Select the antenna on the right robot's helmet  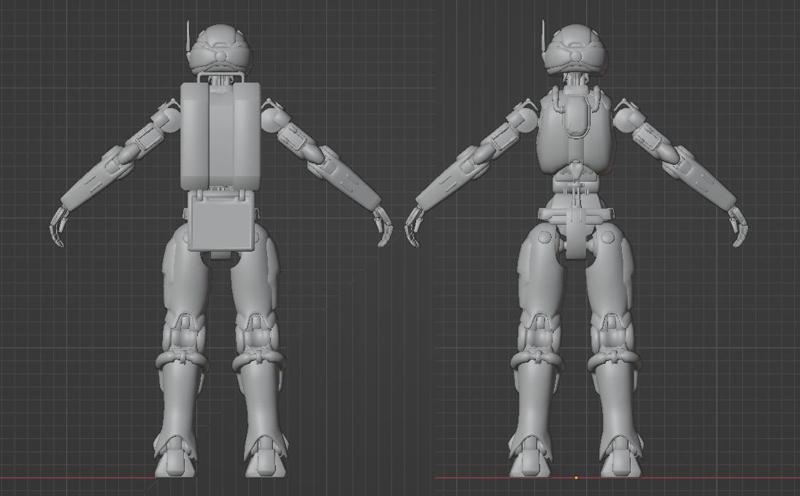pos(544,37)
